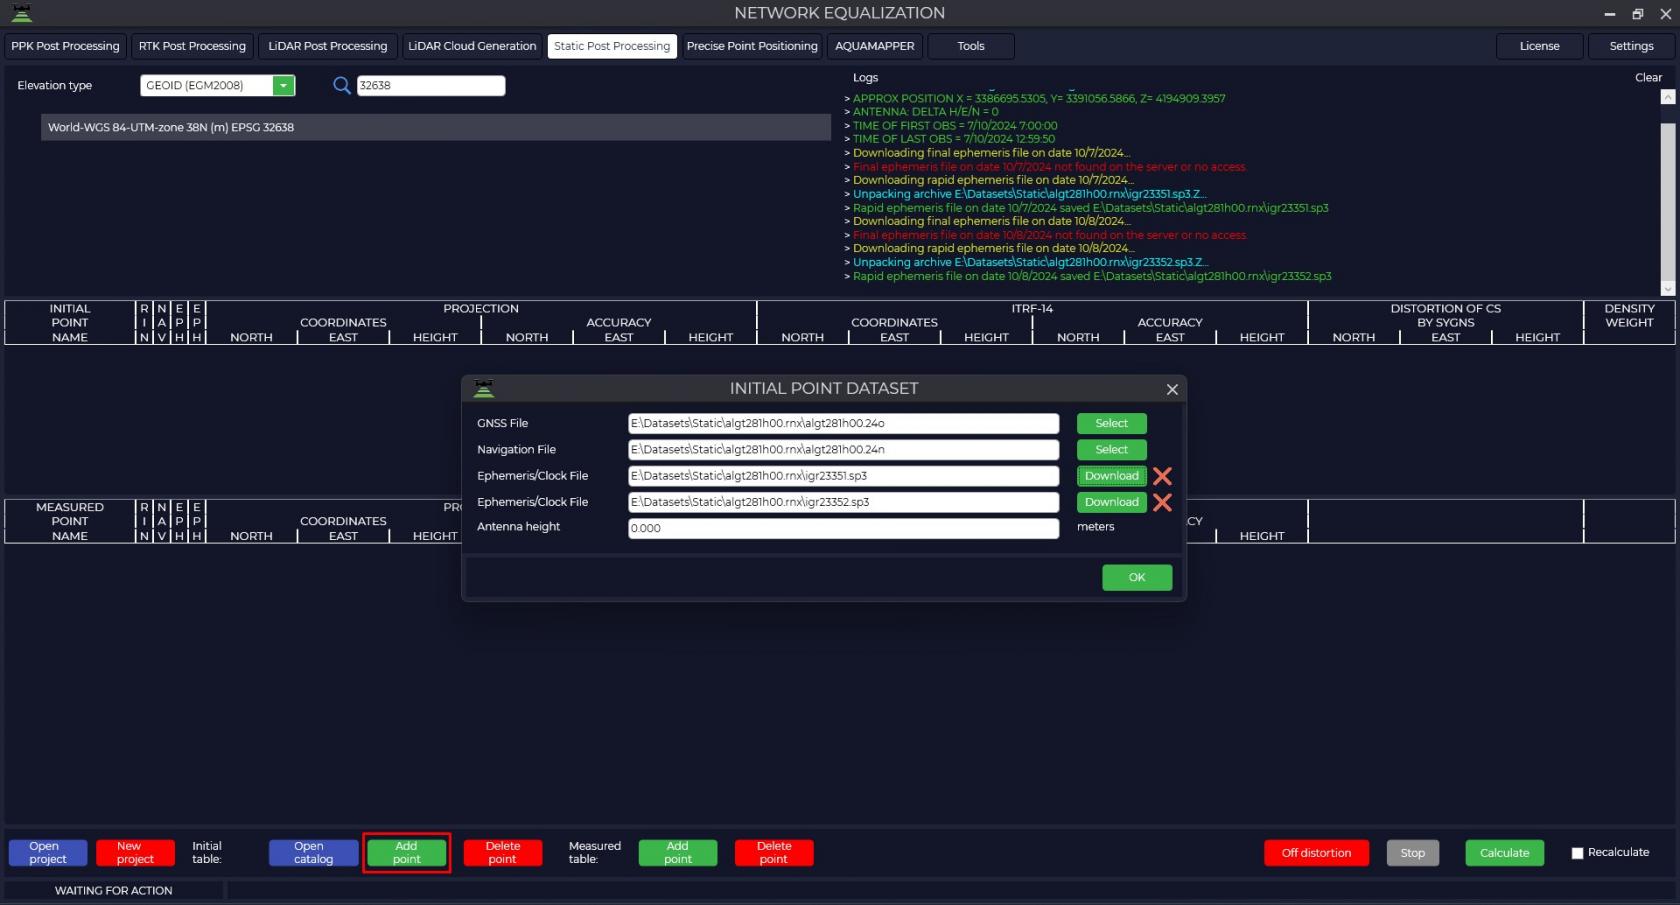Start processing with Calculate button
The width and height of the screenshot is (1680, 905).
(1505, 853)
